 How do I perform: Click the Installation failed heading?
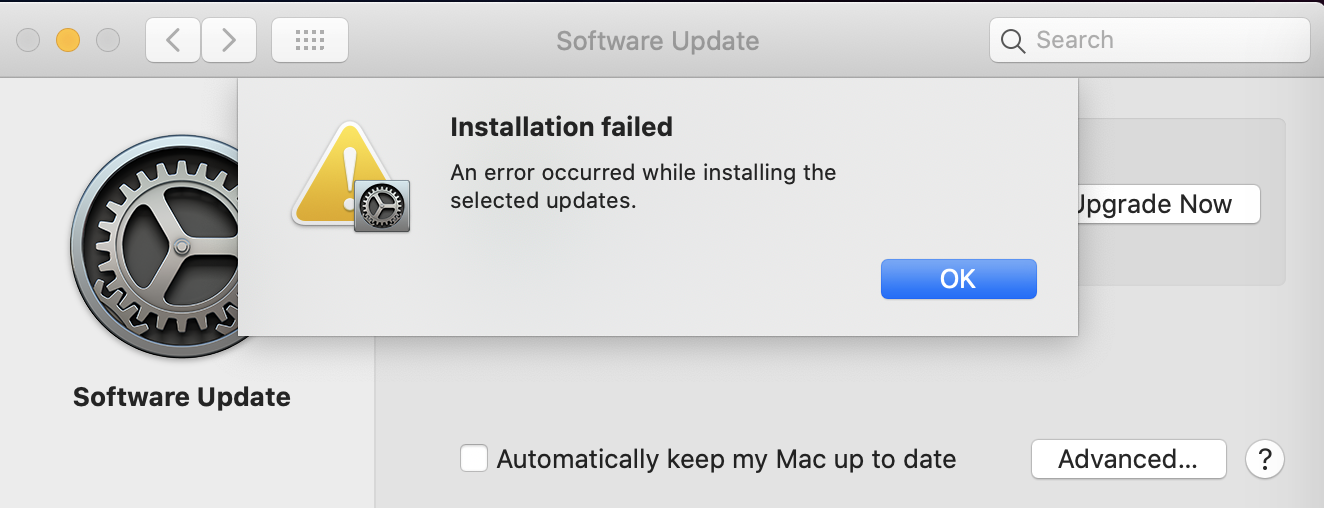click(x=561, y=127)
